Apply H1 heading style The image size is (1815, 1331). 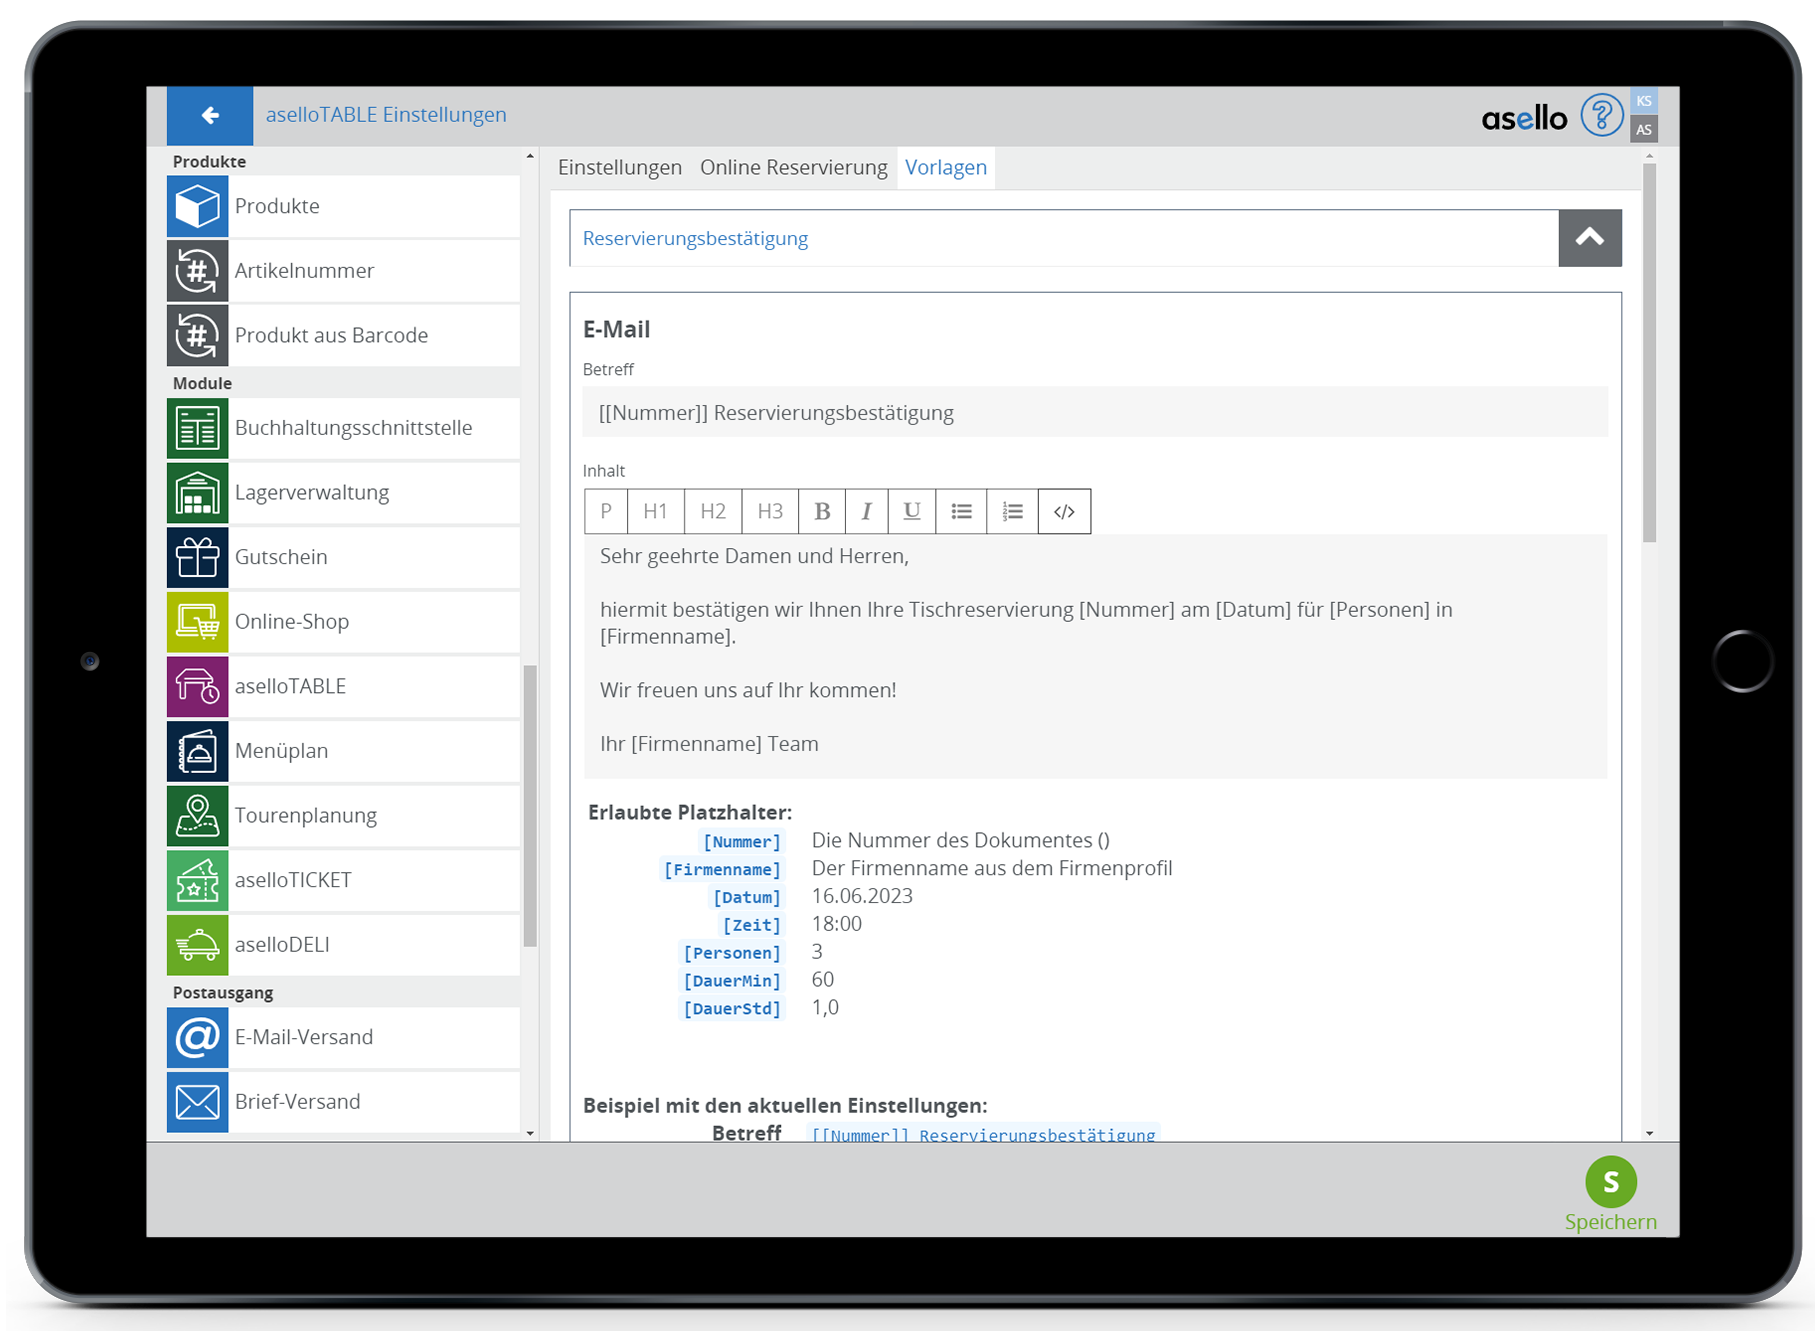click(655, 512)
